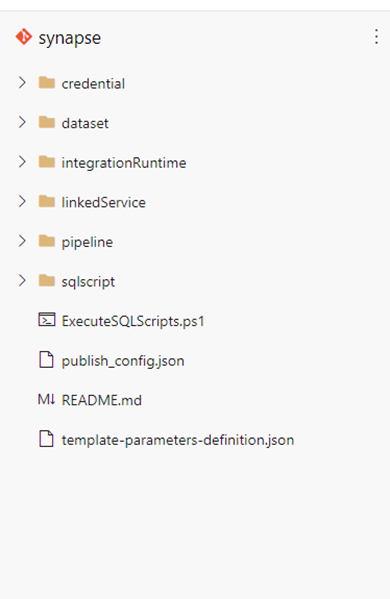Click the template-parameters-definition.json file icon
The image size is (390, 599).
47,439
